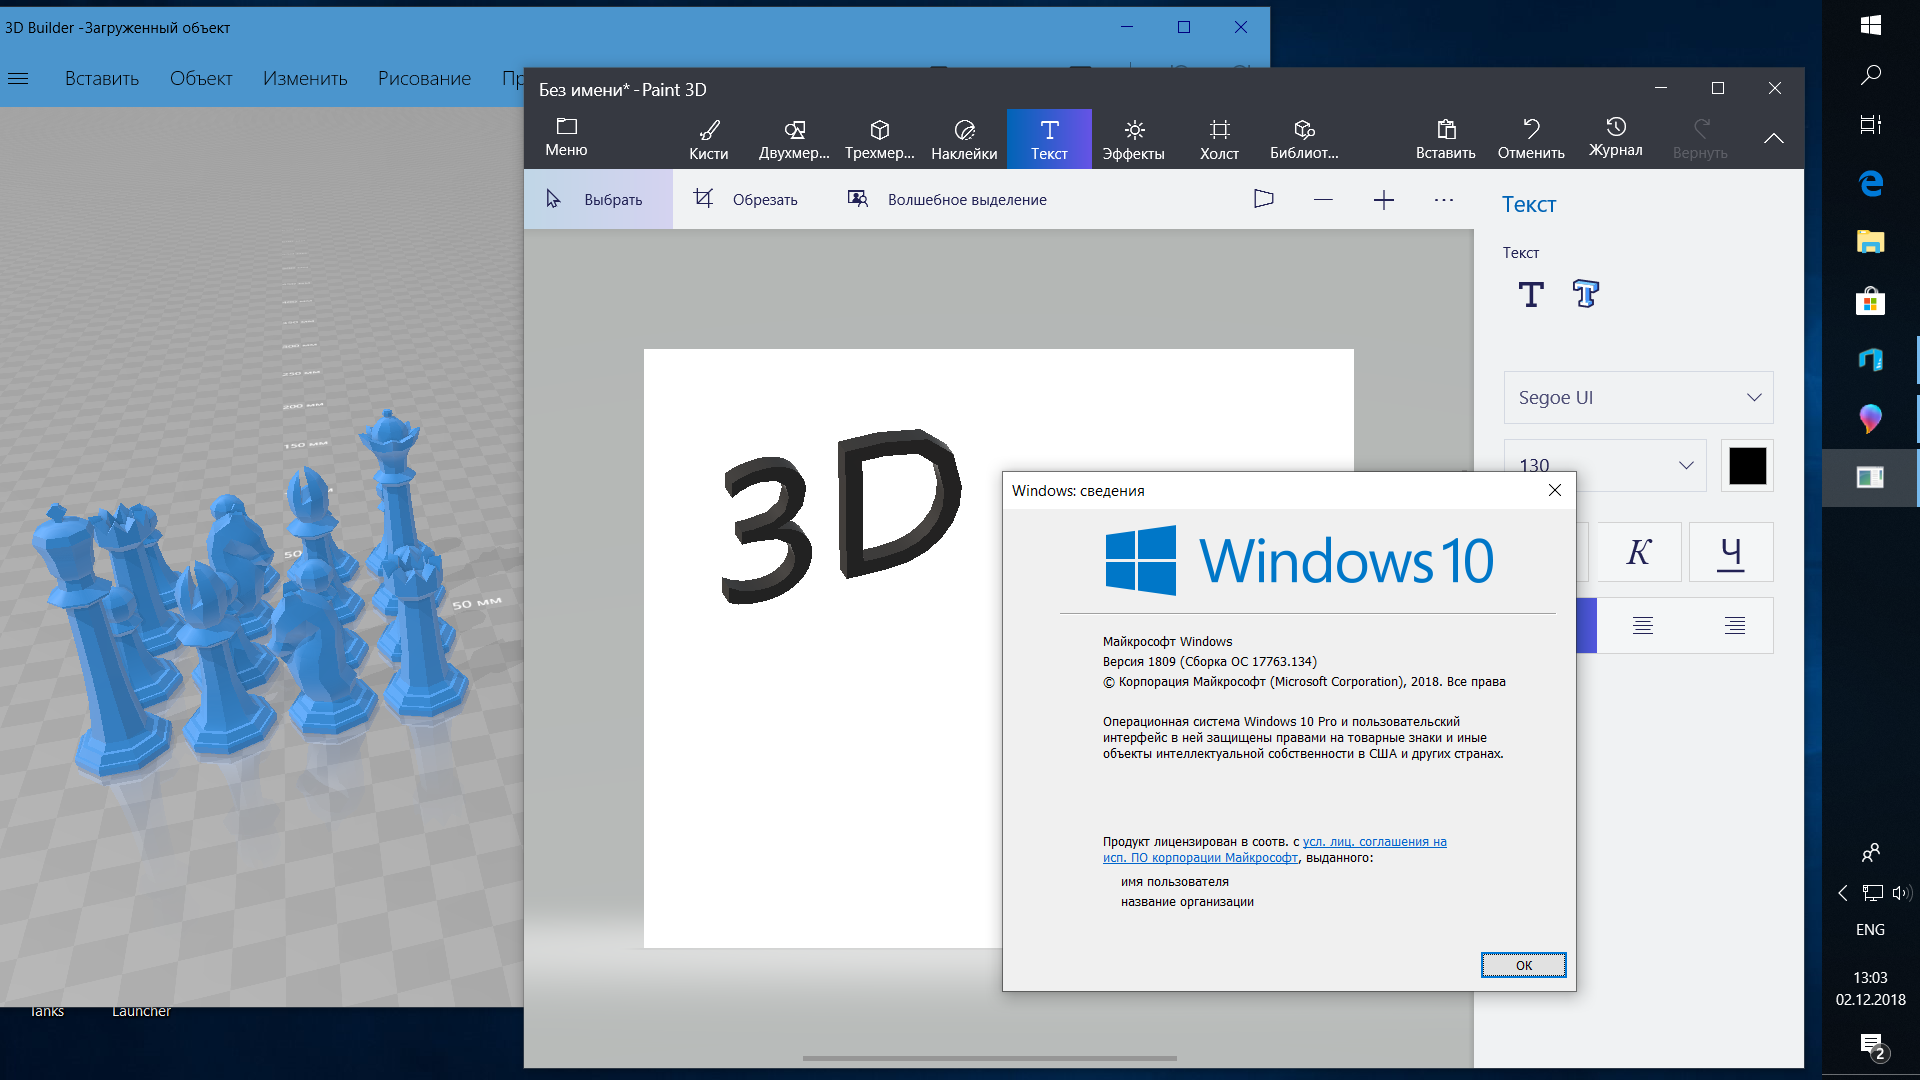Switch to the 3D view icon
1920x1080 pixels.
pyautogui.click(x=1264, y=199)
